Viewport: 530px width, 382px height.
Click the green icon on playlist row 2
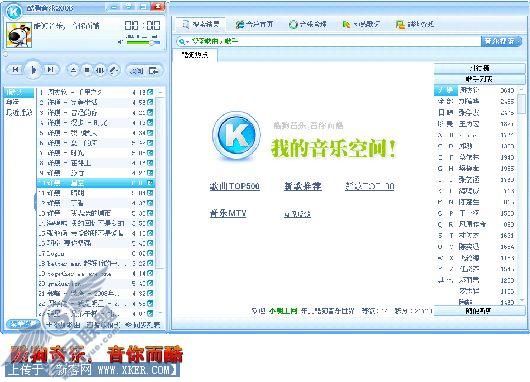pyautogui.click(x=150, y=102)
